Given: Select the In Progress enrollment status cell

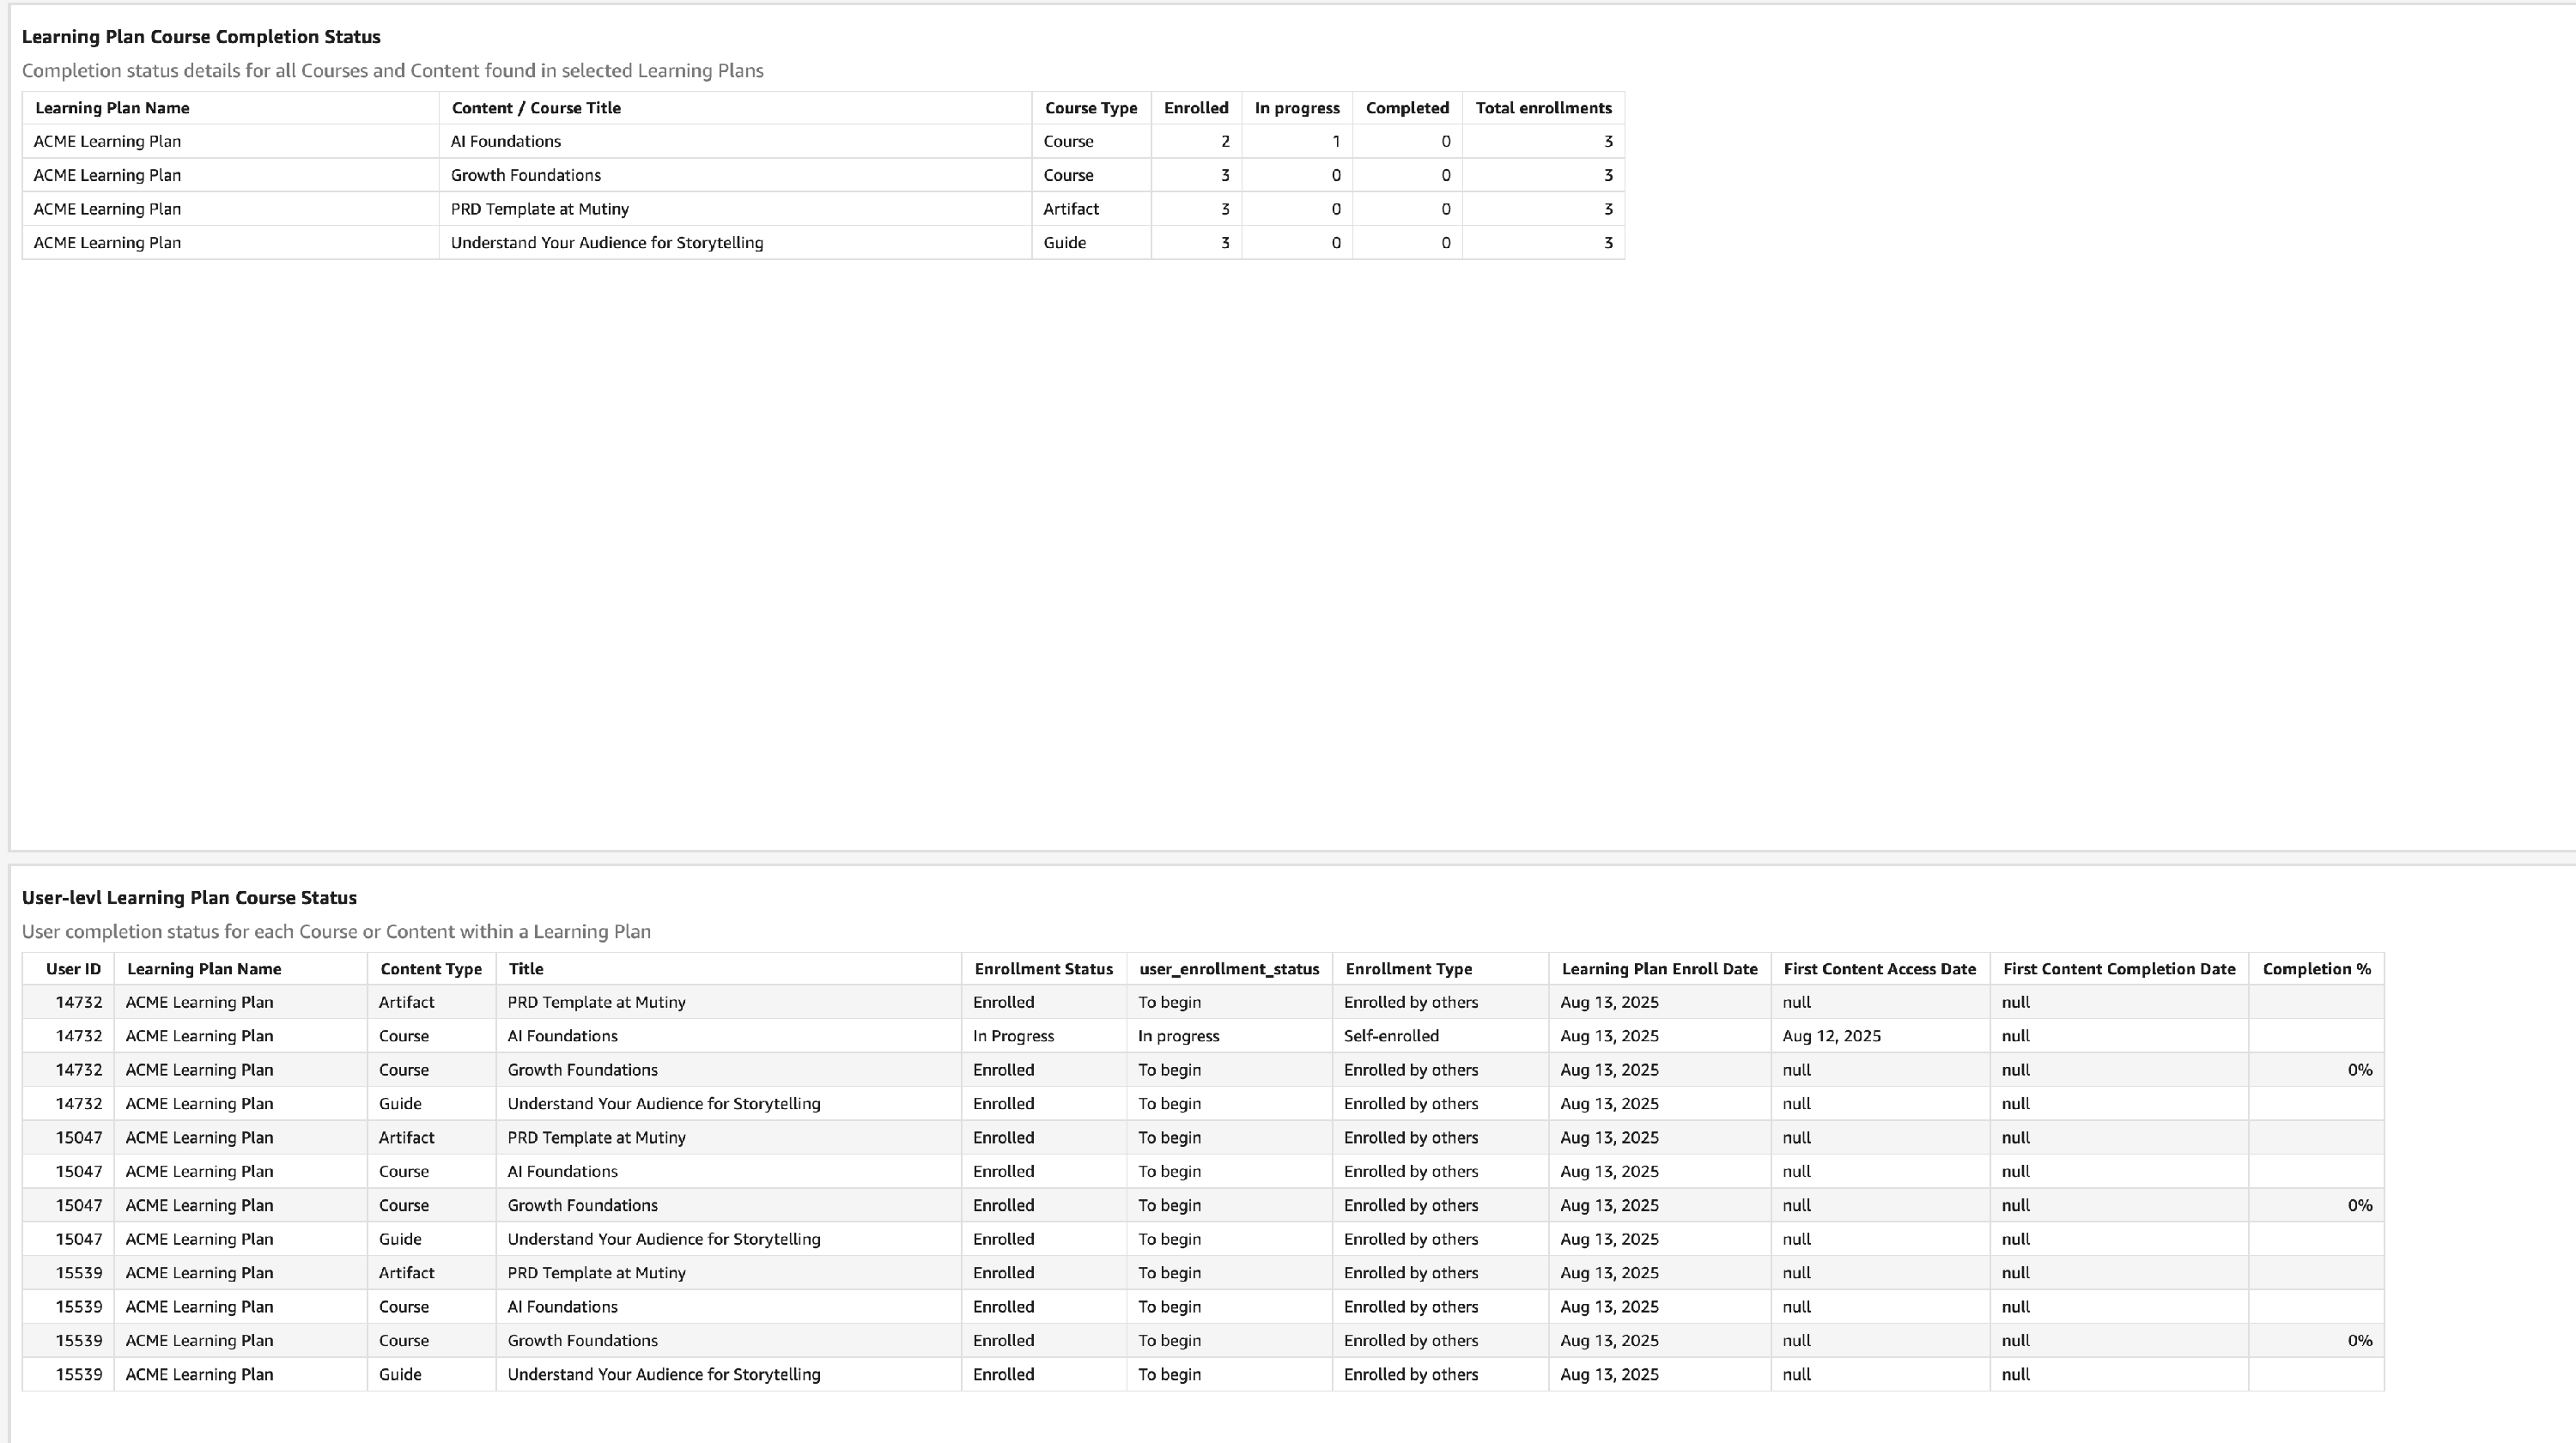Looking at the screenshot, I should point(1013,1036).
